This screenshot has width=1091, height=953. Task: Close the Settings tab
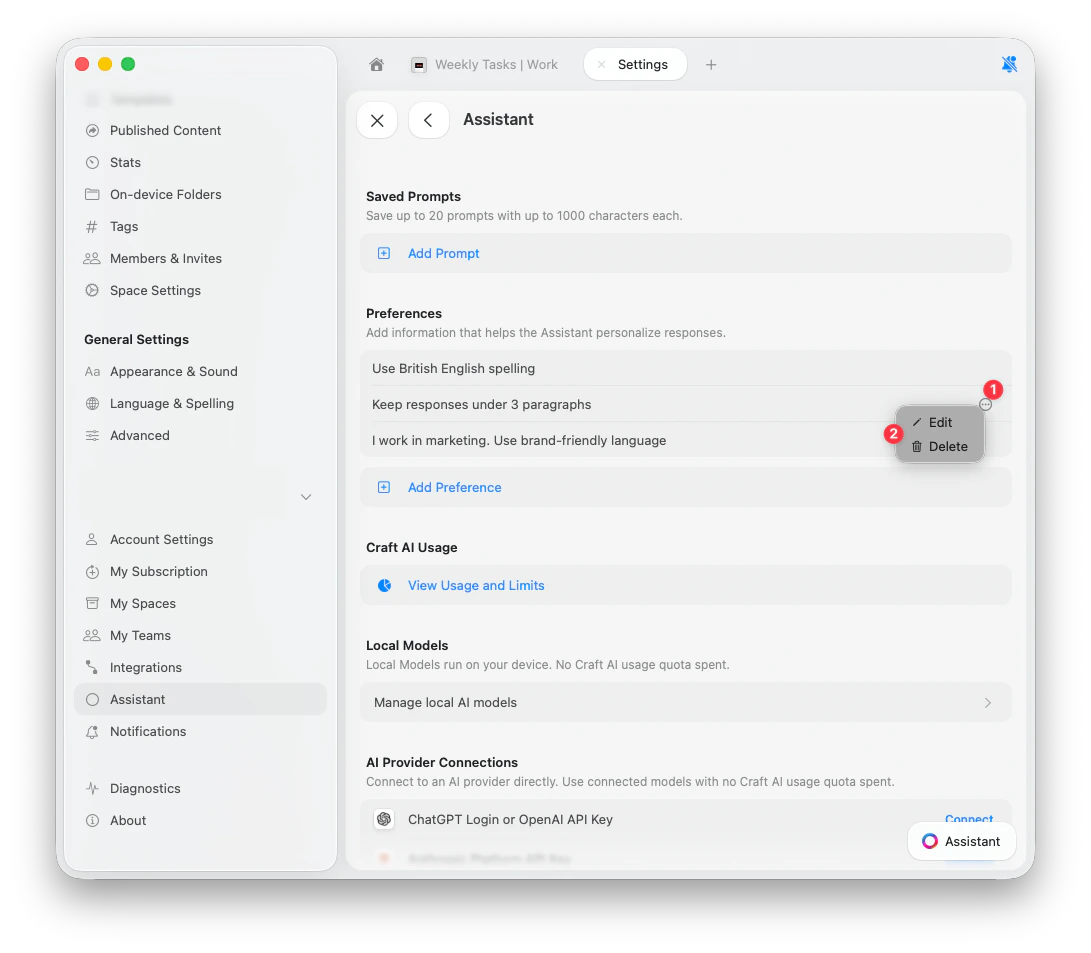click(601, 65)
